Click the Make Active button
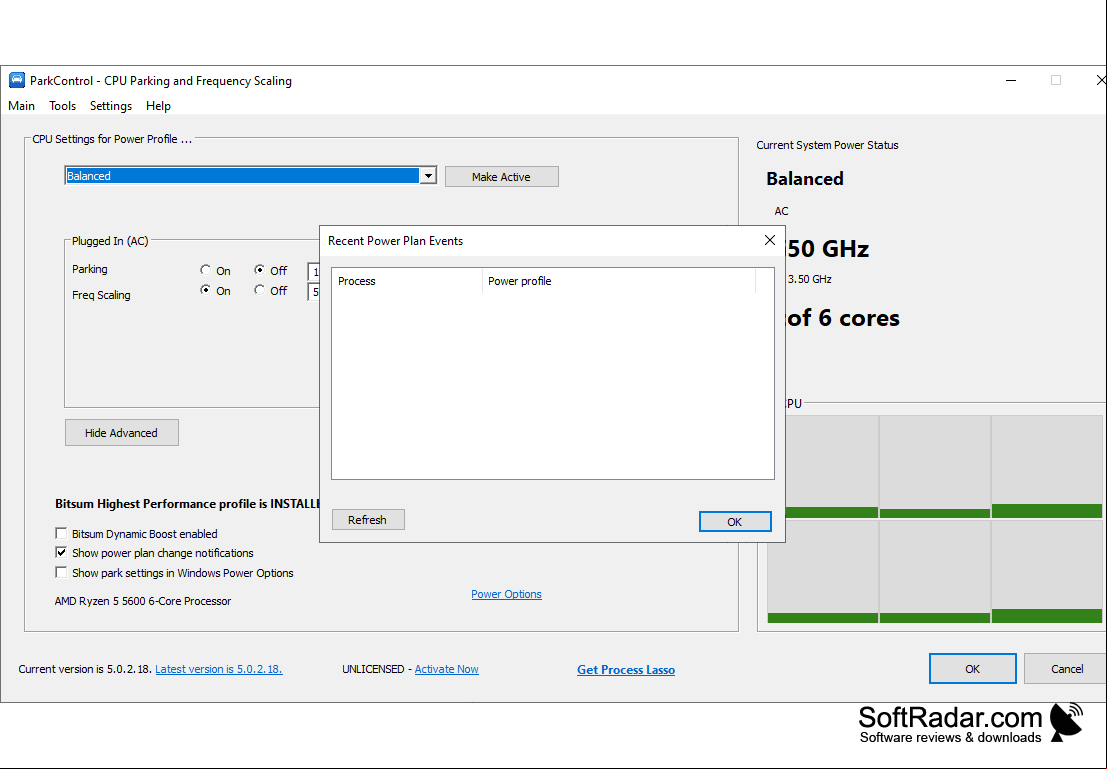This screenshot has width=1107, height=769. tap(501, 177)
